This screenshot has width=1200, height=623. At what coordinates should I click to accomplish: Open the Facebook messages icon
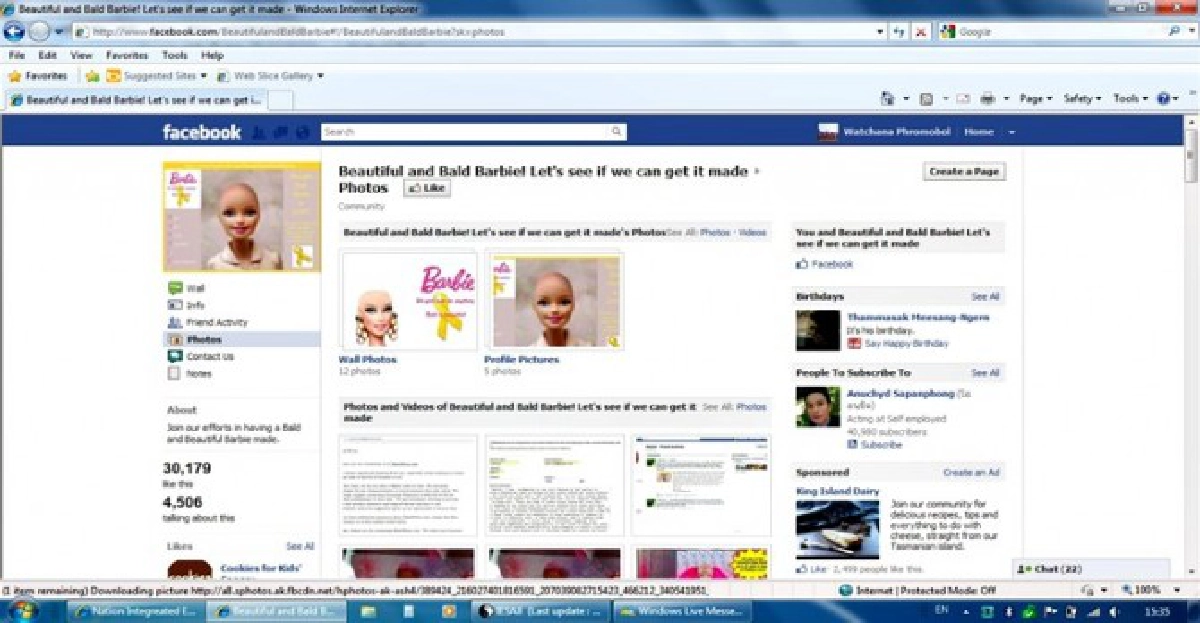coord(280,132)
